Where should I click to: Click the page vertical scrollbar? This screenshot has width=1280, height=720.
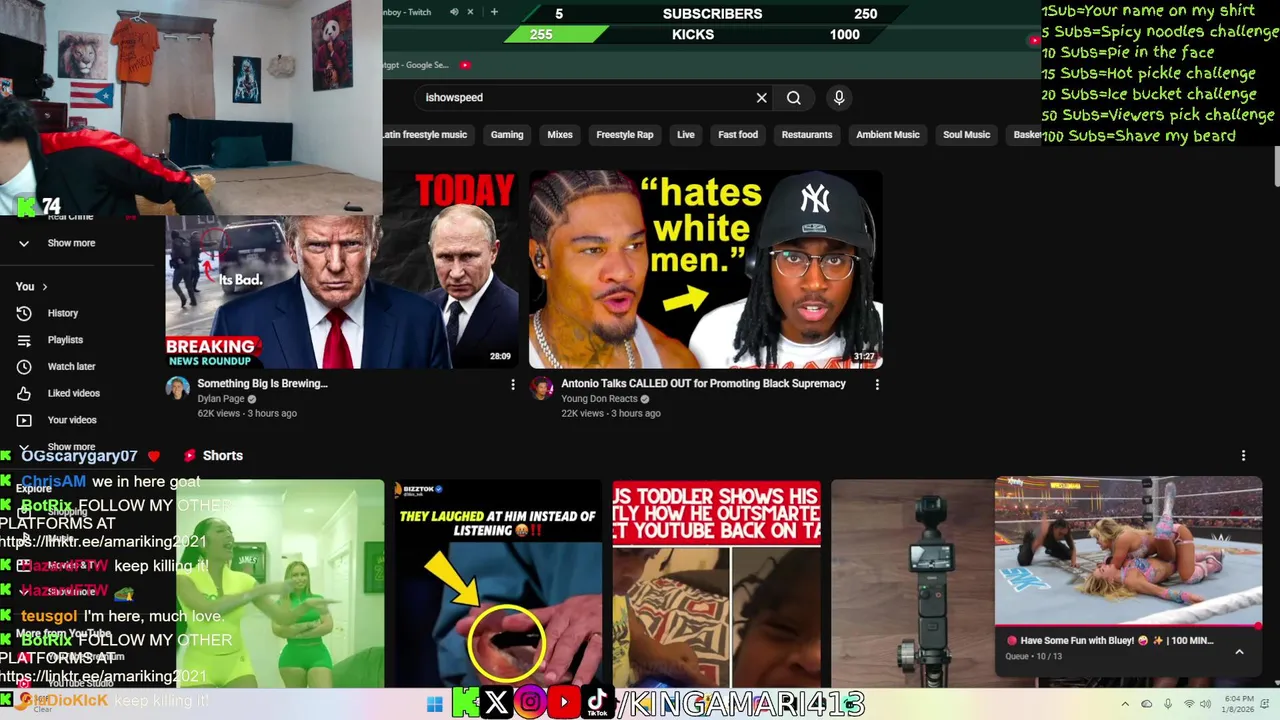click(x=1275, y=166)
